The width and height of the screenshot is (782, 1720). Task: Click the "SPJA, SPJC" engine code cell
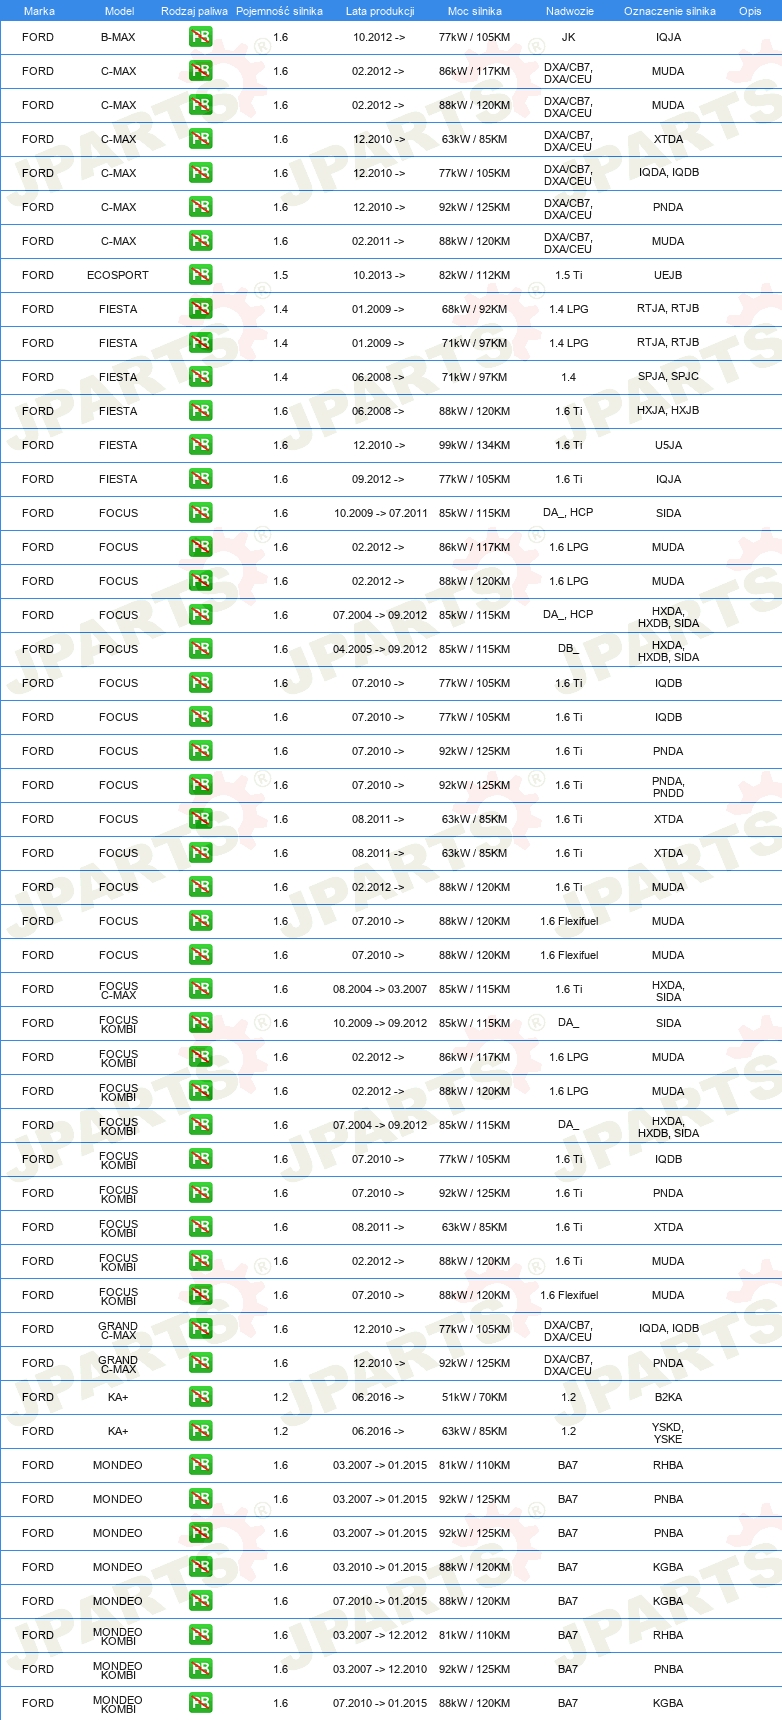point(668,376)
